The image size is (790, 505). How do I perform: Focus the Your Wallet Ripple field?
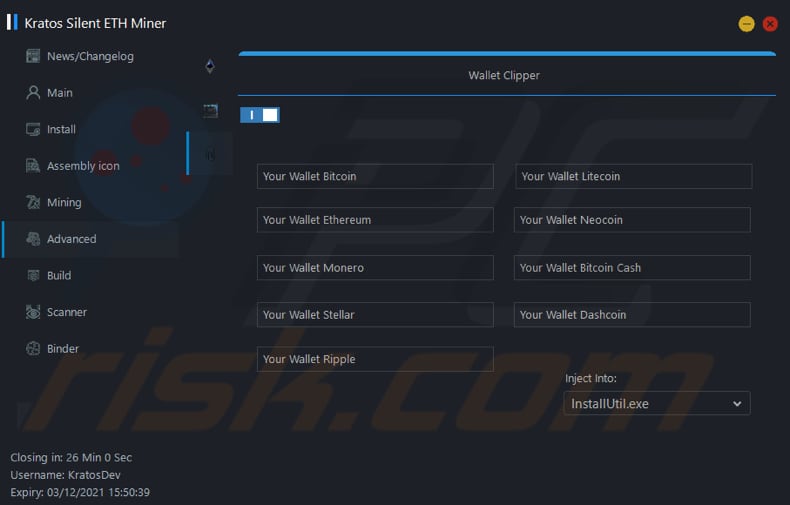[375, 359]
